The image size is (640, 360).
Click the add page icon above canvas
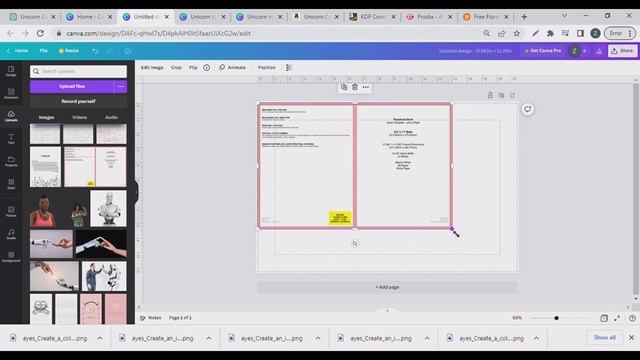point(512,95)
